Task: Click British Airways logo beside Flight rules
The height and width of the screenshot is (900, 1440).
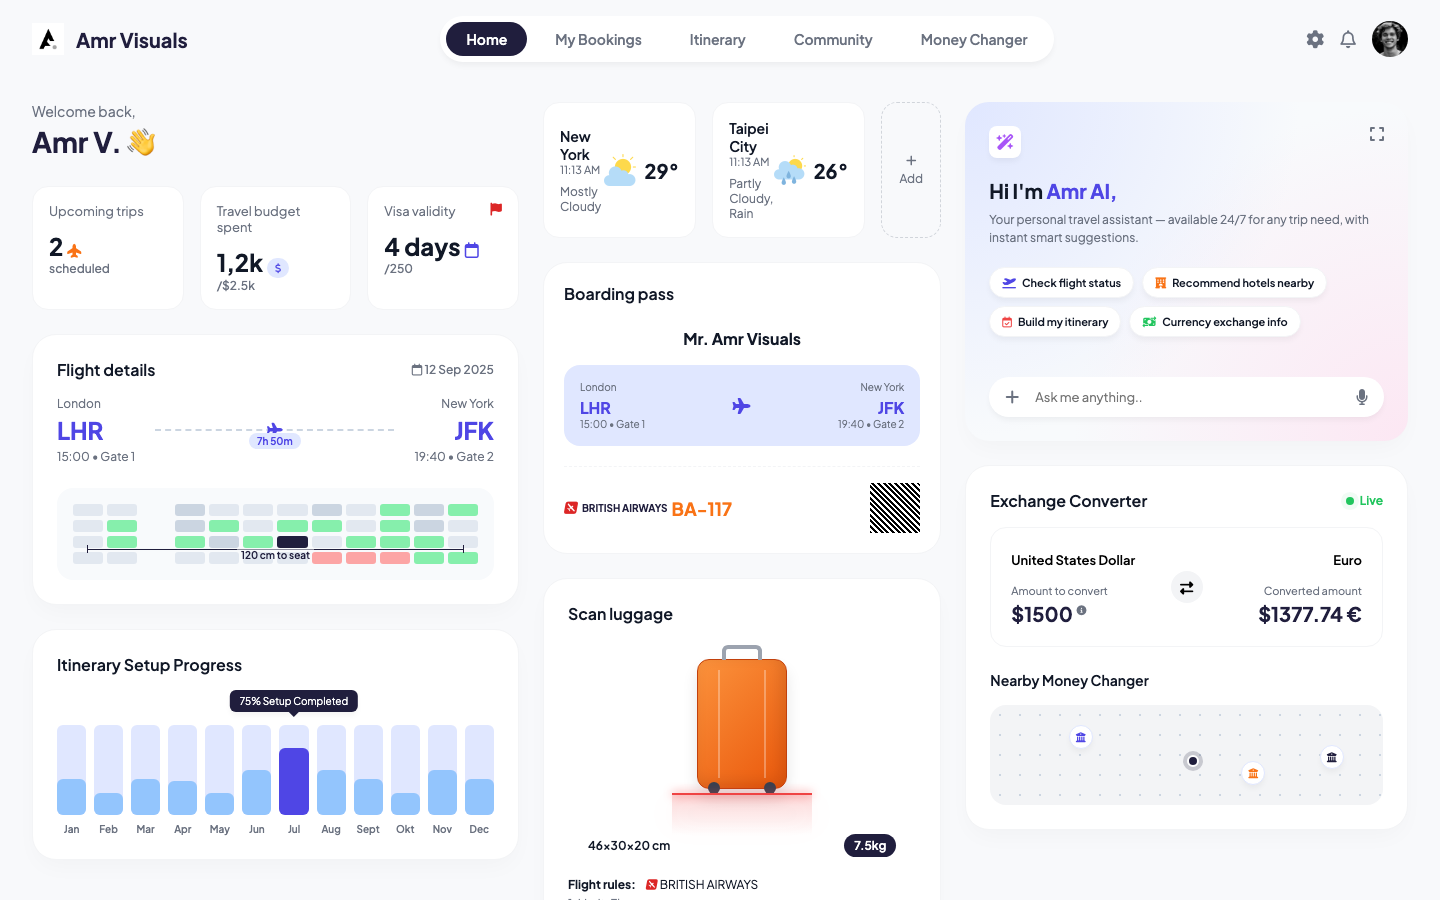Action: coord(702,885)
